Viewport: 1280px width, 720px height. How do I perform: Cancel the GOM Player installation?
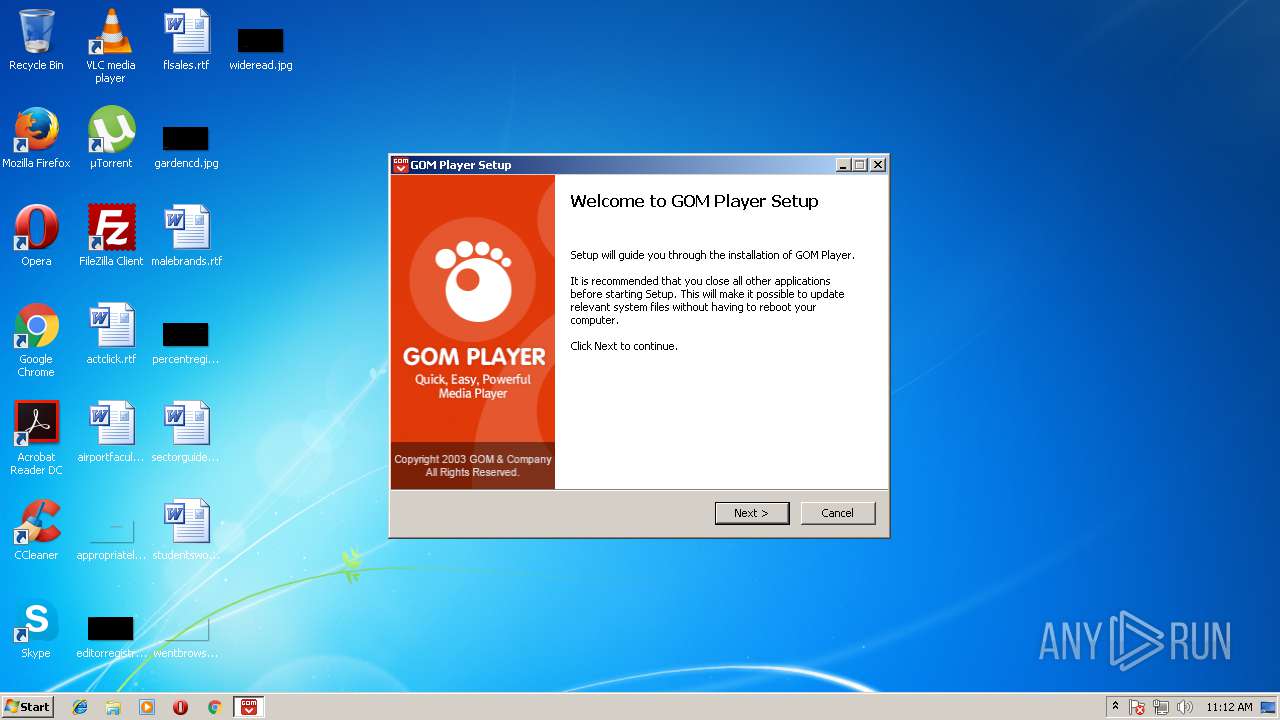838,513
